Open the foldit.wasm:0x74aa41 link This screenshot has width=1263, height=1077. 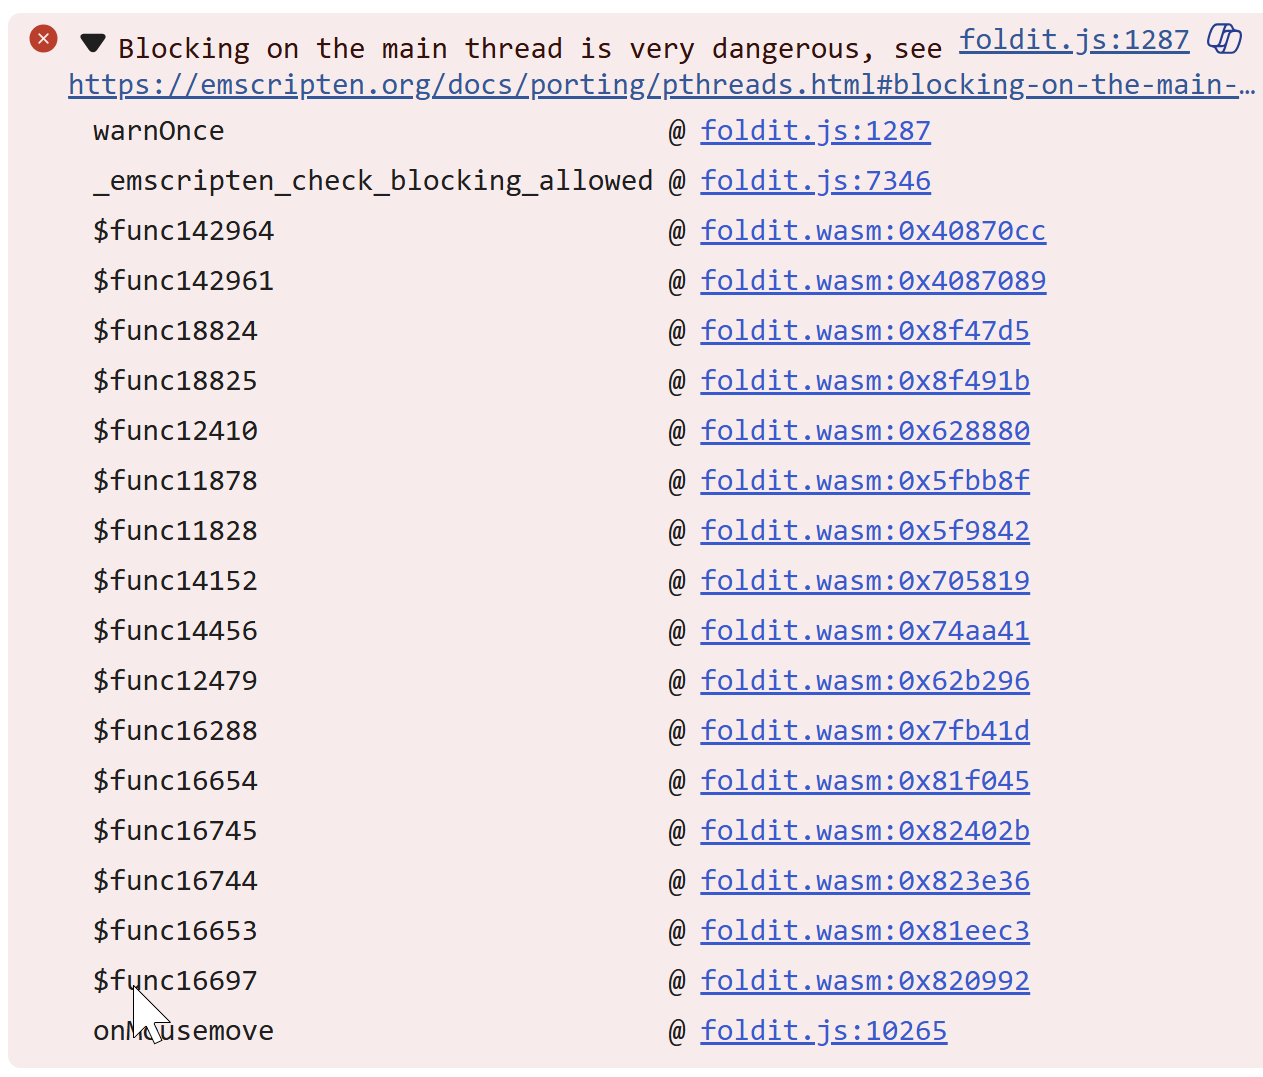click(x=864, y=631)
